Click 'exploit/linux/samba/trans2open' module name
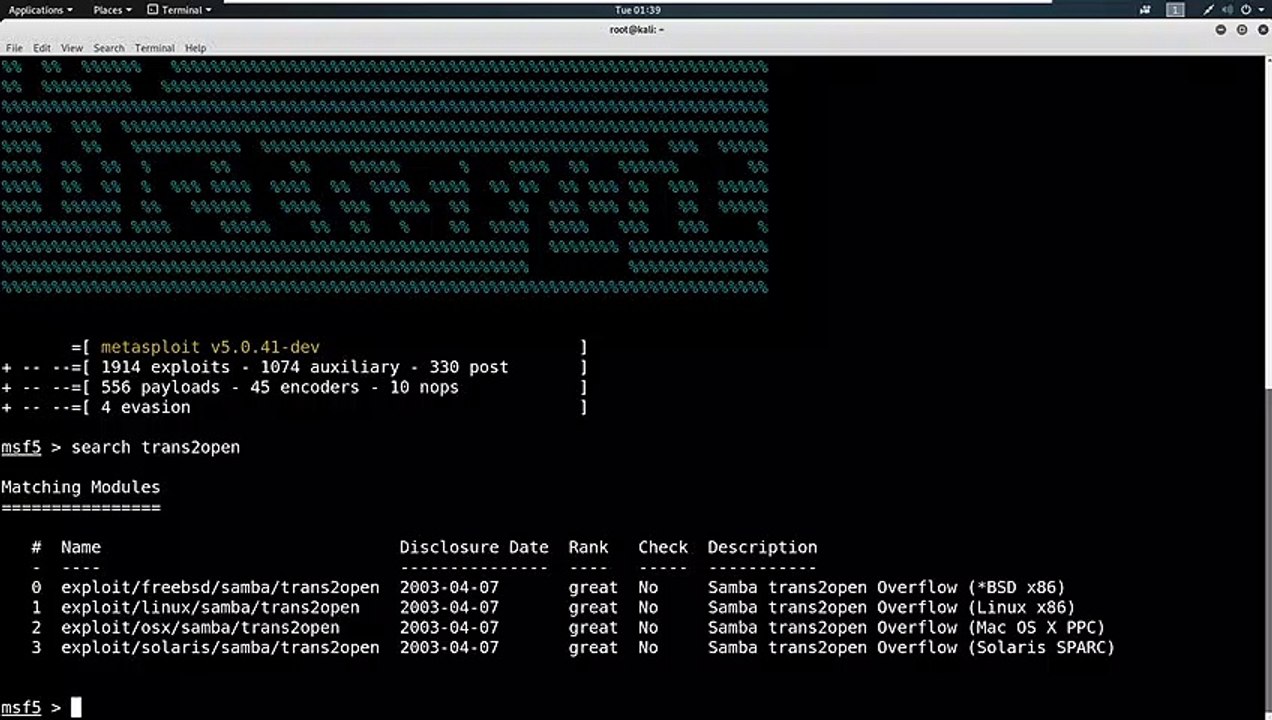 click(x=210, y=607)
